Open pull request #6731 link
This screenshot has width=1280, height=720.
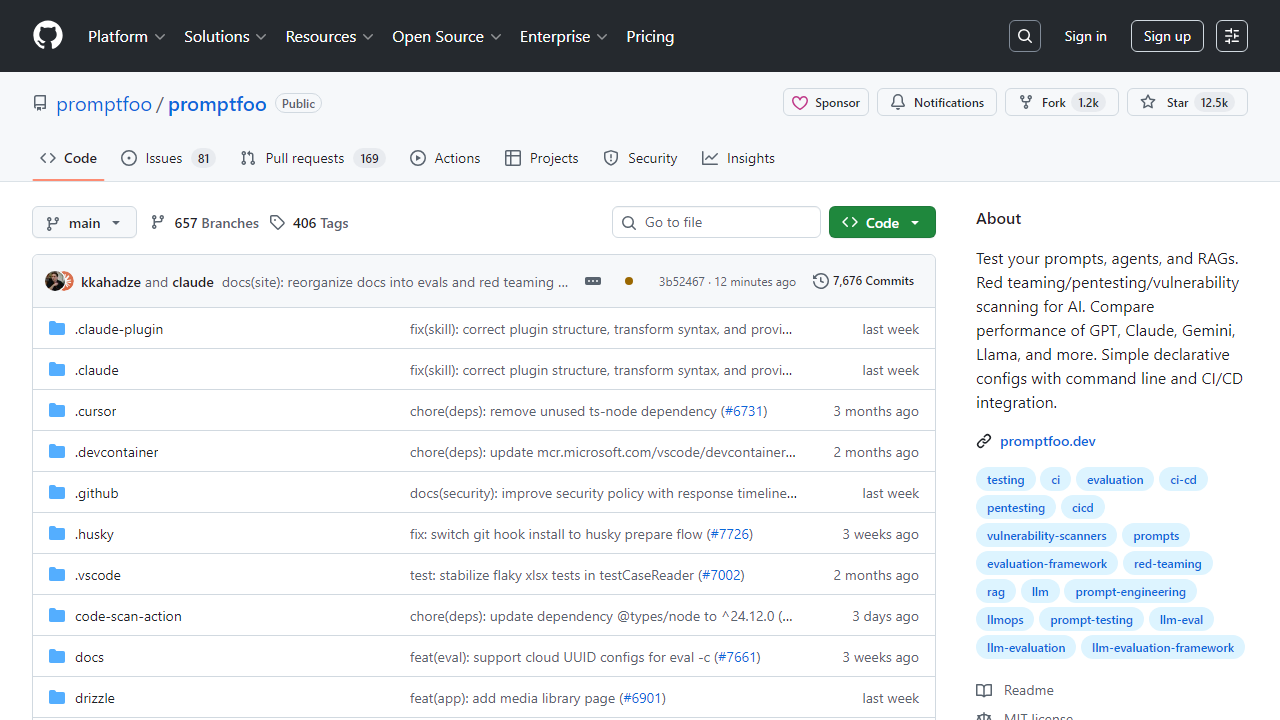pyautogui.click(x=744, y=411)
